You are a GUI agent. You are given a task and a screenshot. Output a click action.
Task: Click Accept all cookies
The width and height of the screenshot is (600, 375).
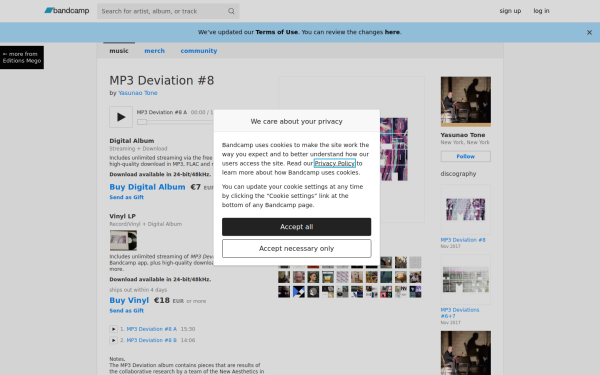click(297, 227)
